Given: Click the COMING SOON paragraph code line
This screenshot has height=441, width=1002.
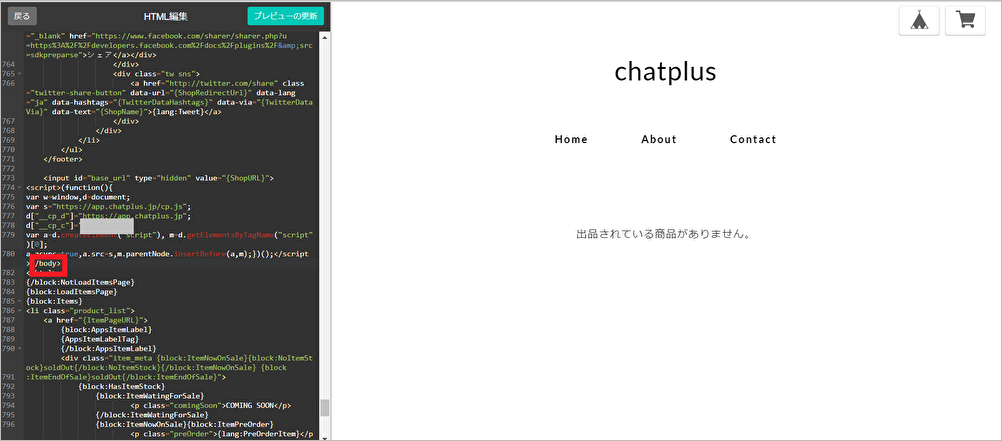Looking at the screenshot, I should coord(211,405).
